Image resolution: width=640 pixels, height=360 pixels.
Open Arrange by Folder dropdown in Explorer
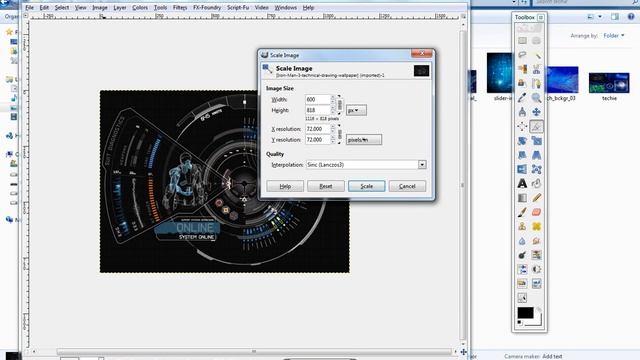[614, 36]
